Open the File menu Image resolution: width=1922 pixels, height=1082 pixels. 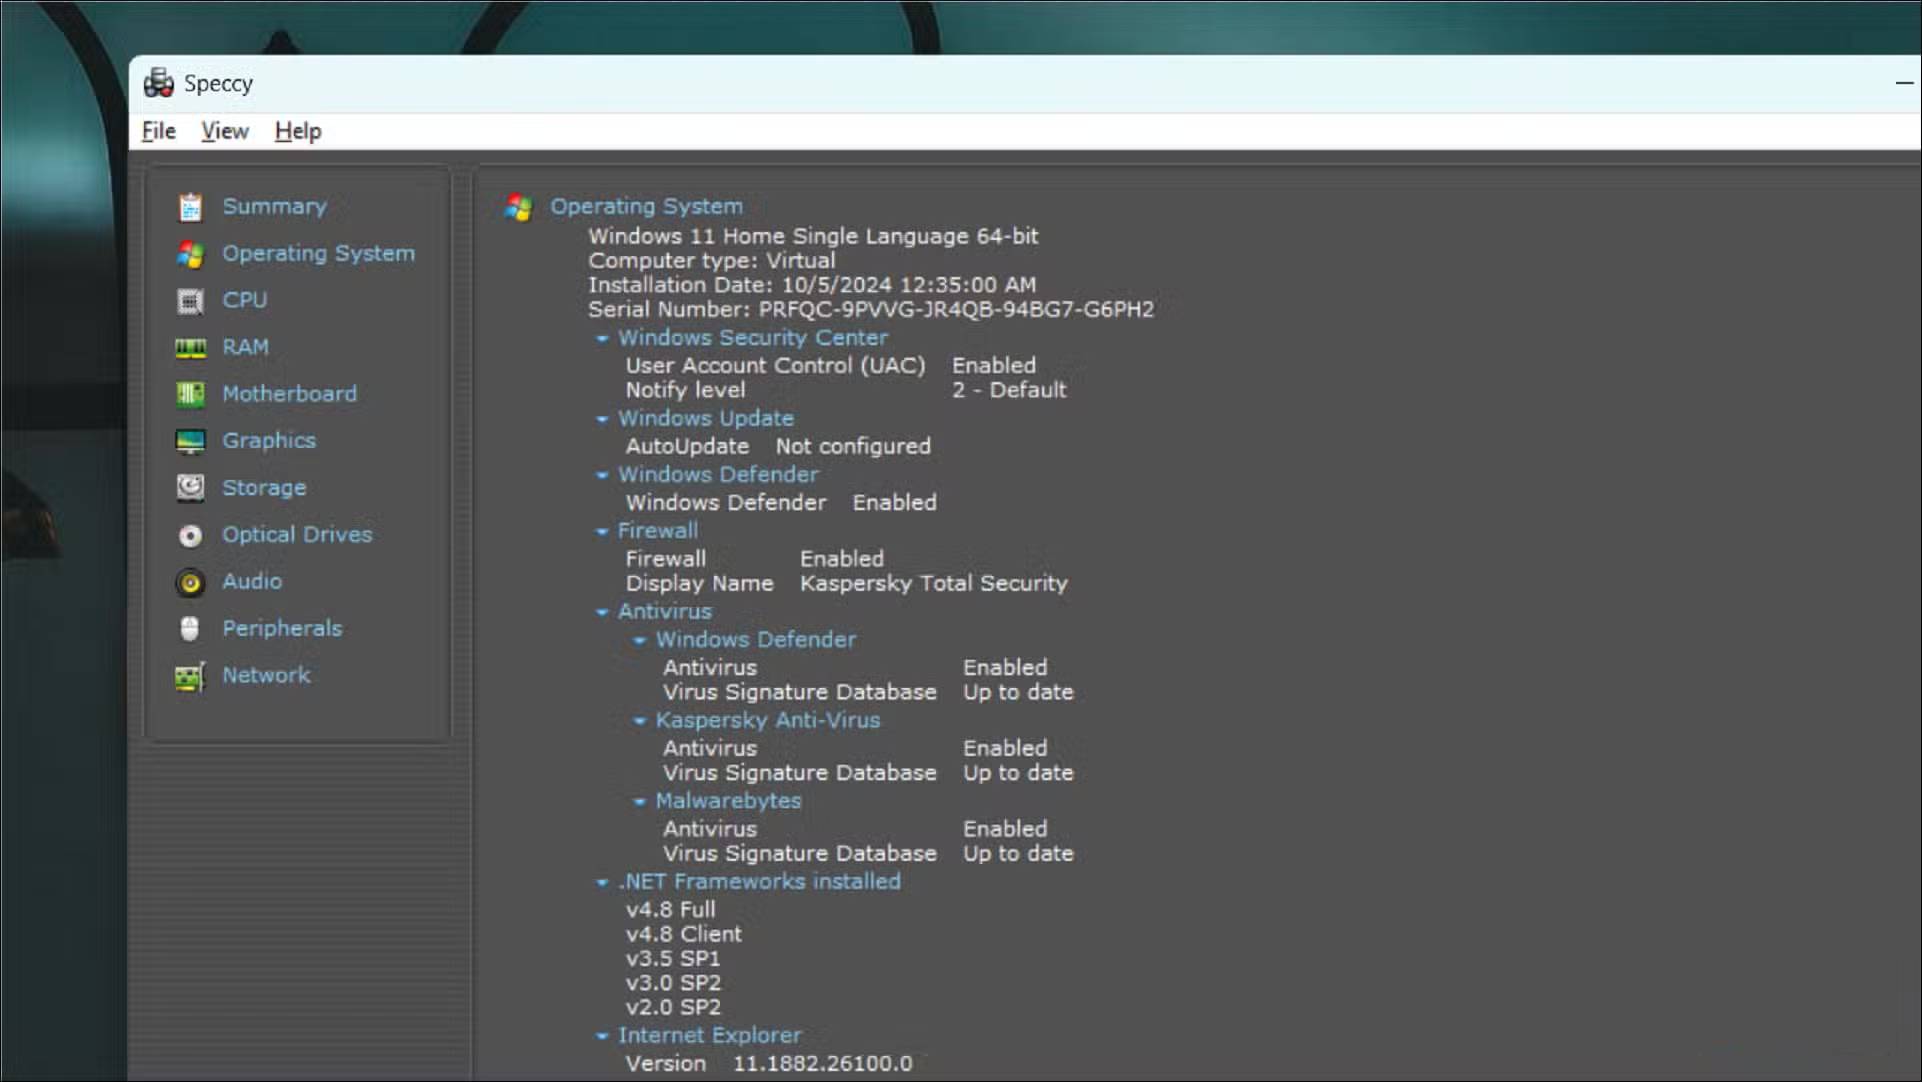coord(158,131)
